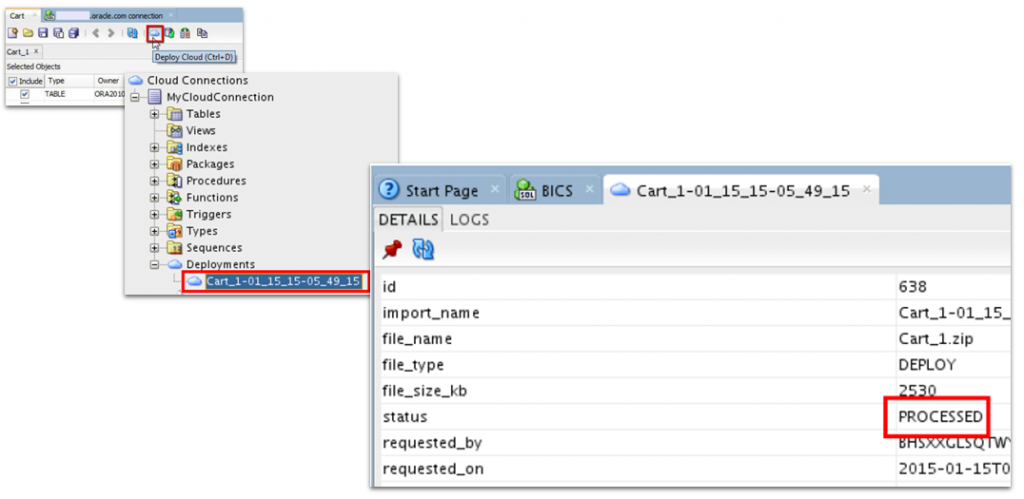Click the open folder icon in the Cart toolbar
Screen dimensions: 1024x499
28,33
